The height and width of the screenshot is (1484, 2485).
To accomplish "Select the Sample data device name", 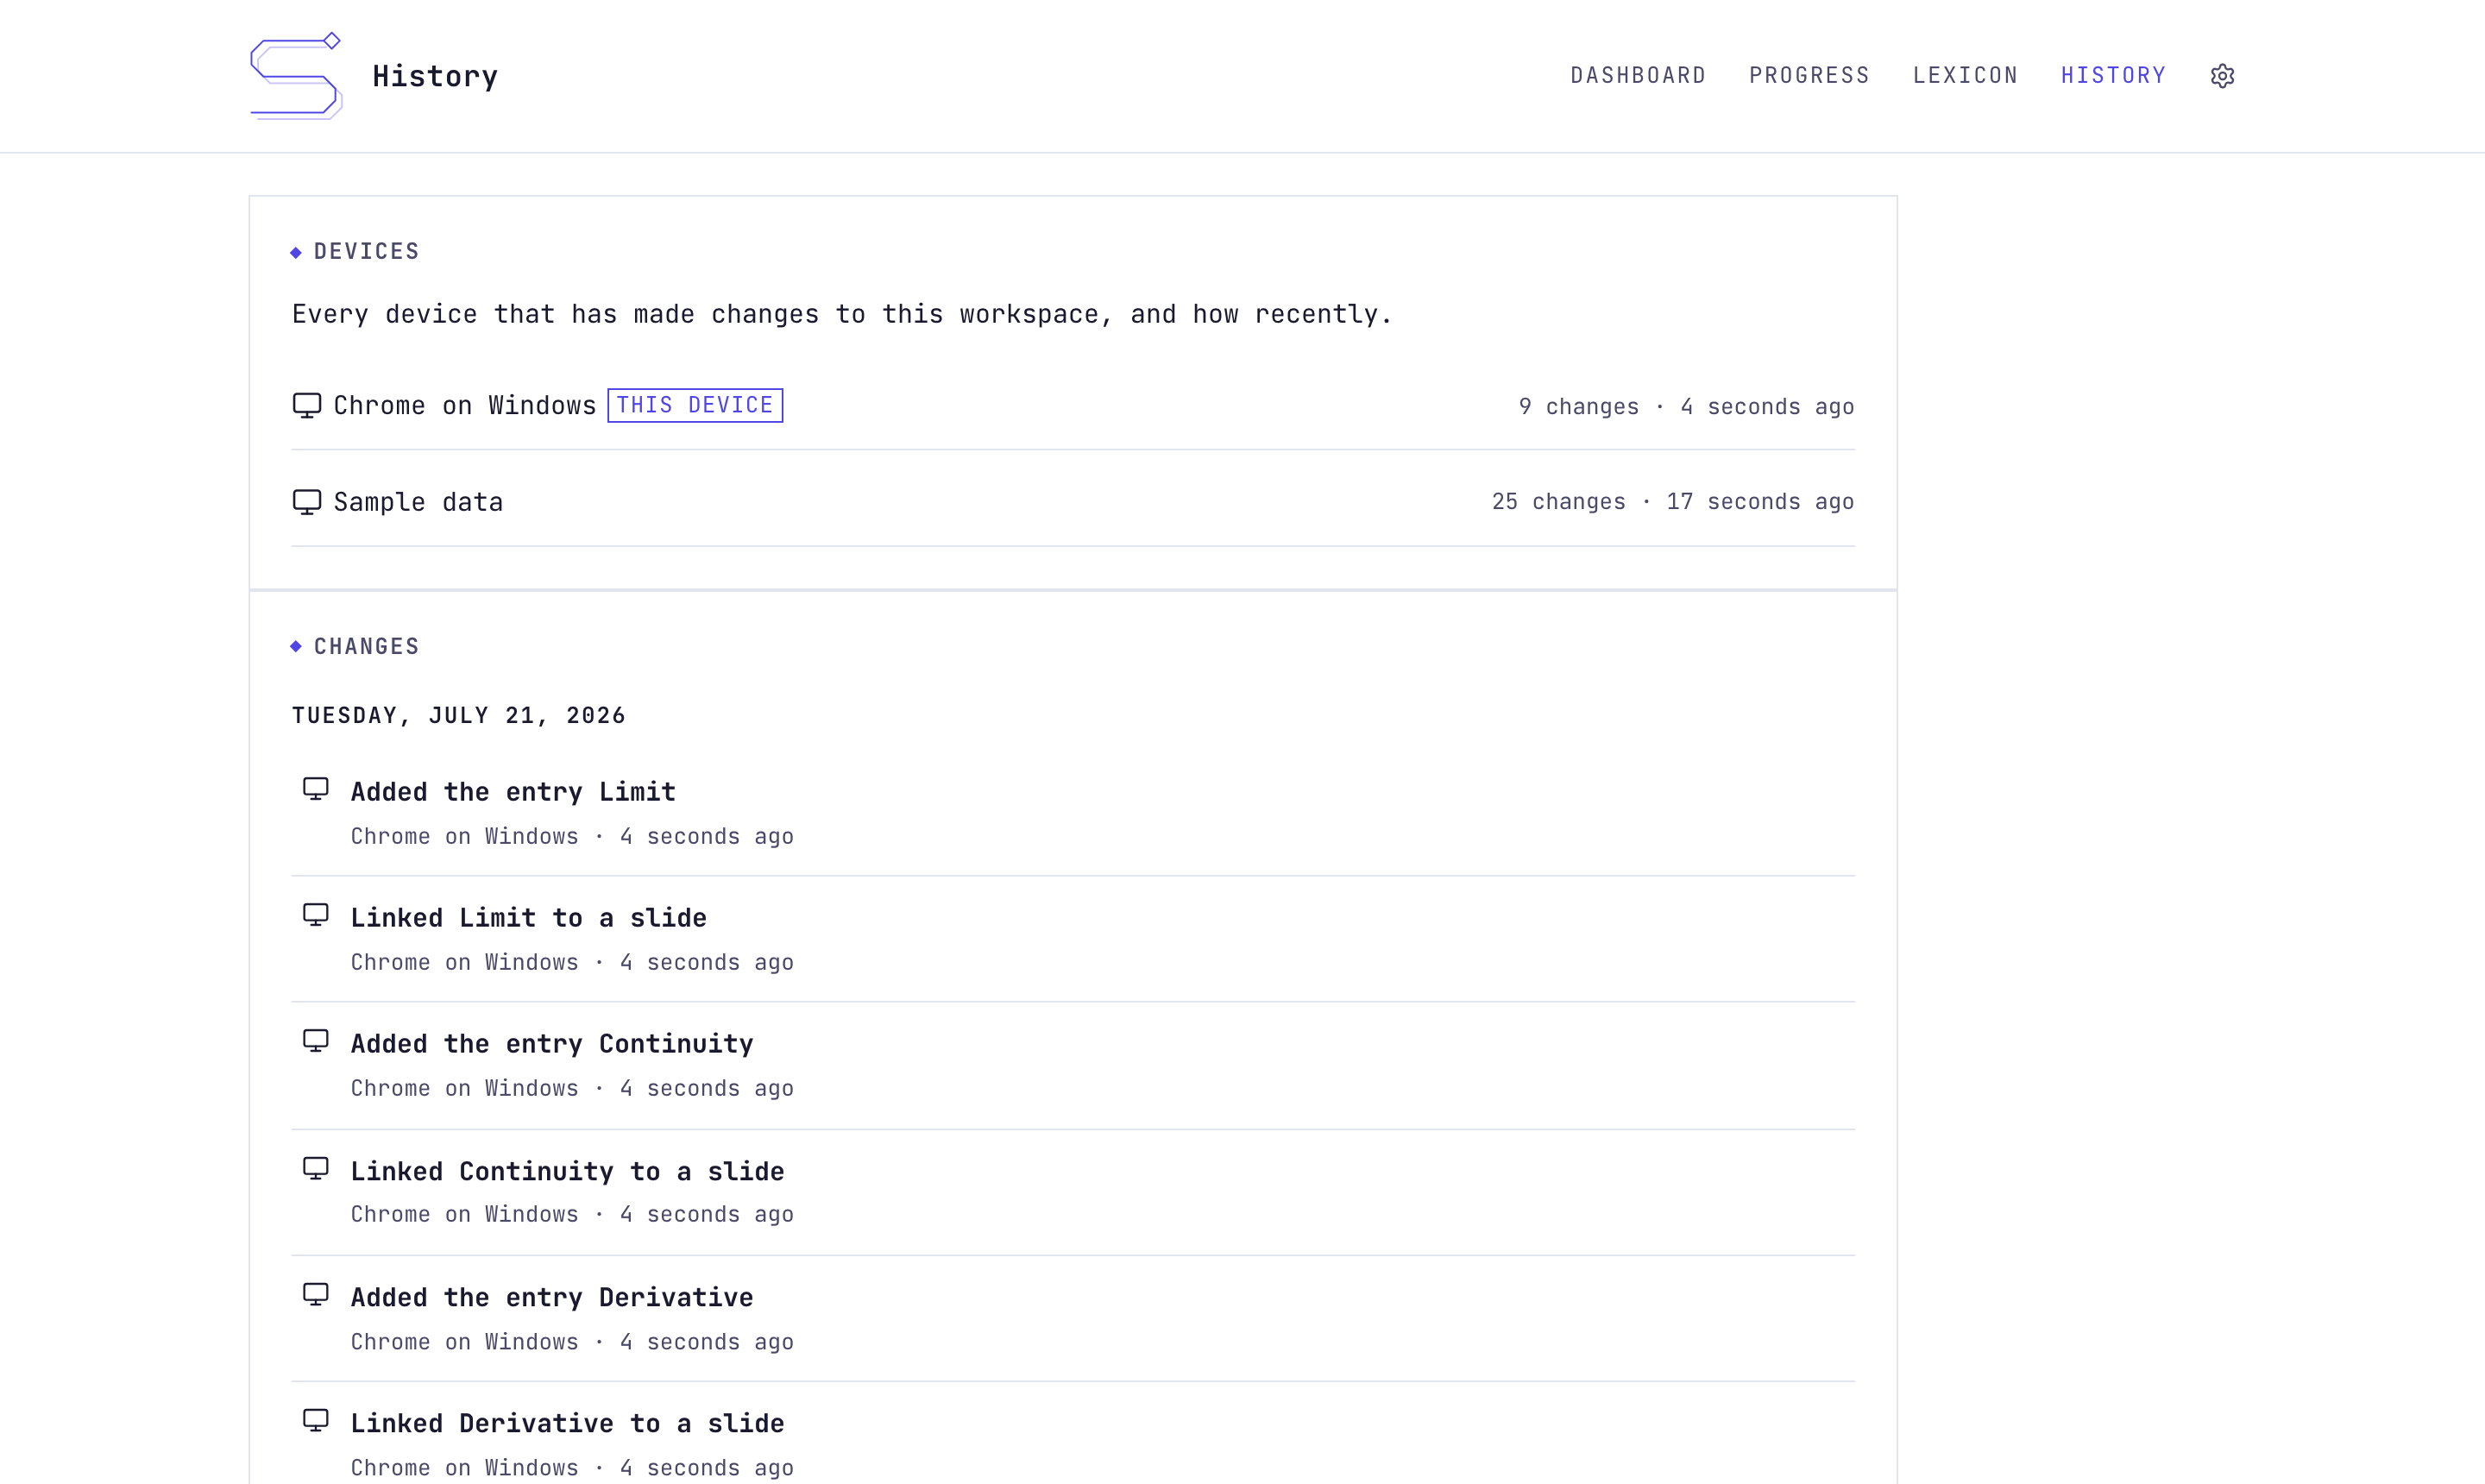I will pos(418,502).
